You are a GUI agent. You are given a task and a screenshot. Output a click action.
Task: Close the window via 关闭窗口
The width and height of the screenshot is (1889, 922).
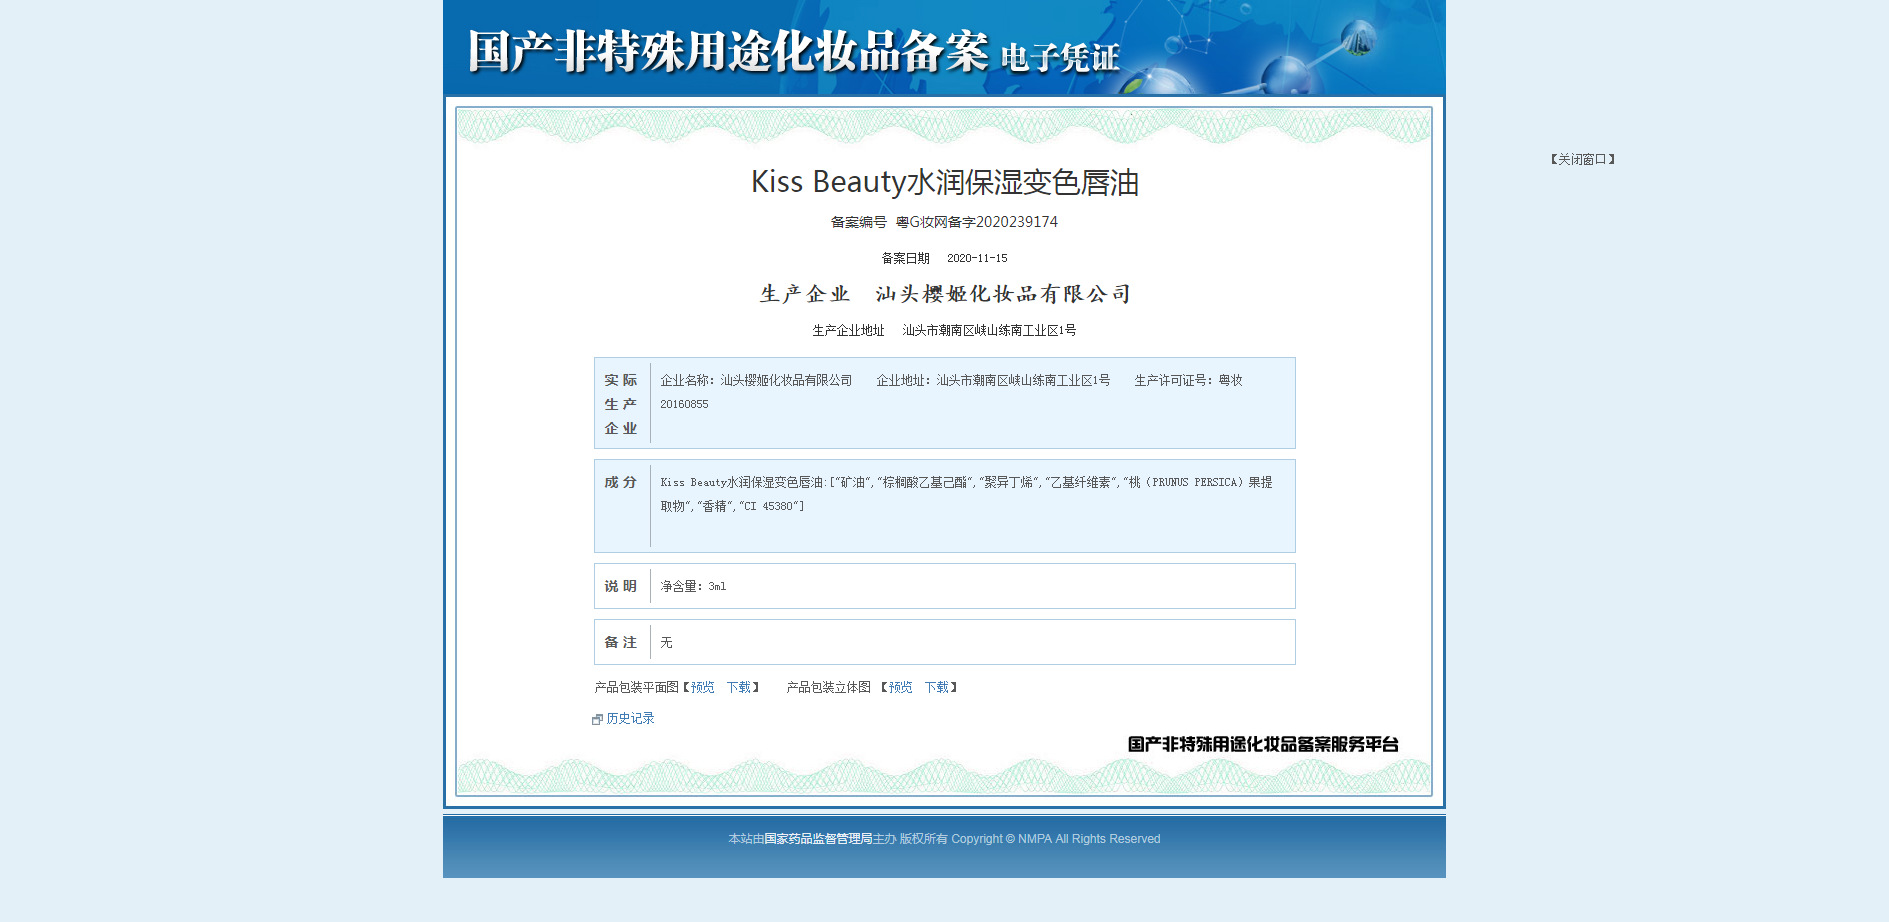[x=1583, y=159]
